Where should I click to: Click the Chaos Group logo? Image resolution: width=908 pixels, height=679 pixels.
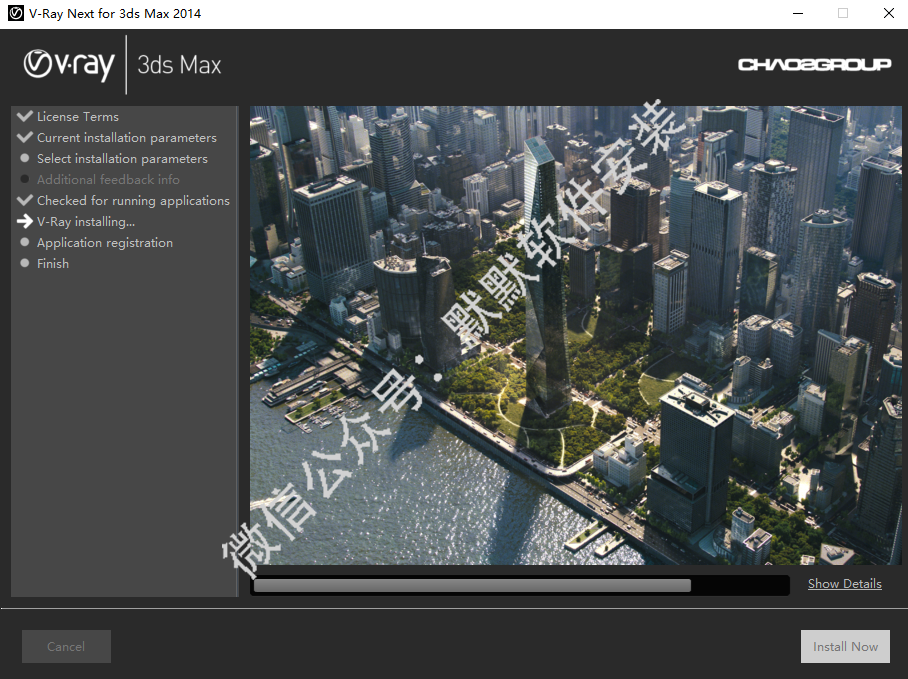pos(814,65)
